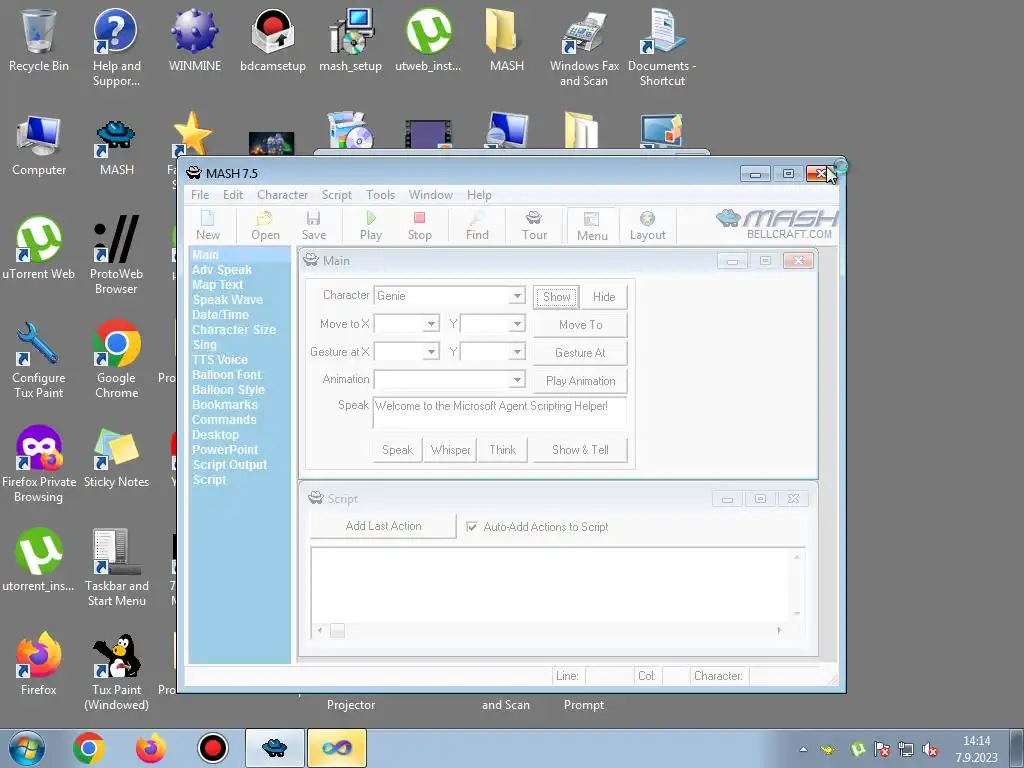The height and width of the screenshot is (768, 1024).
Task: Select the mash_setup installer icon
Action: tap(351, 39)
